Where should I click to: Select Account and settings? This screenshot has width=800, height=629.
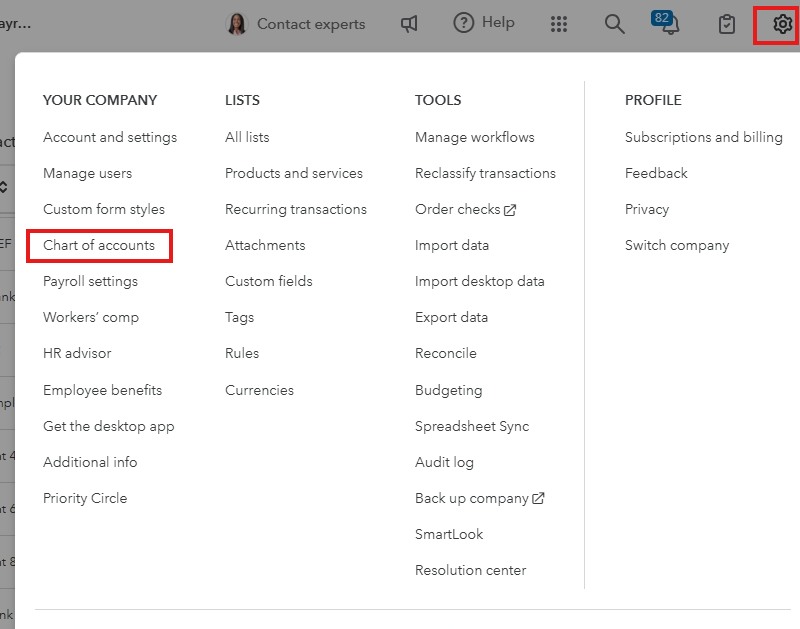point(110,137)
